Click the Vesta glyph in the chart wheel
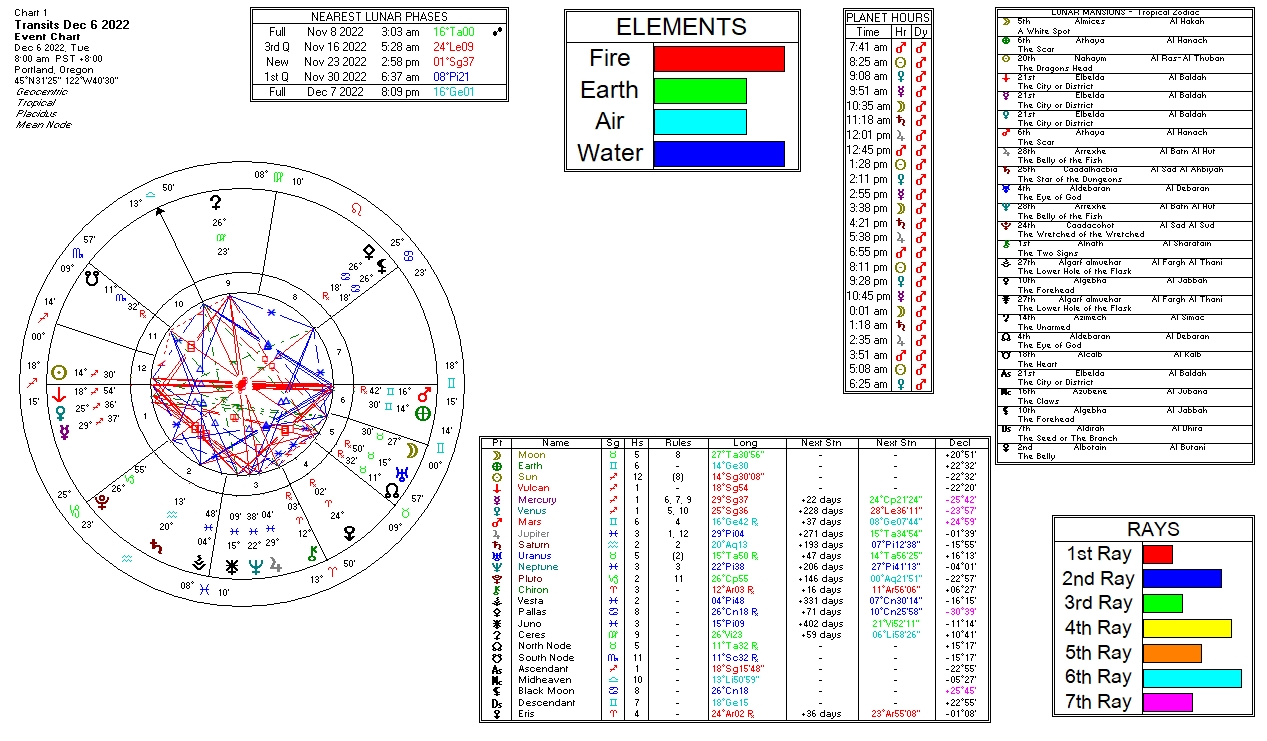The image size is (1267, 741). point(199,564)
